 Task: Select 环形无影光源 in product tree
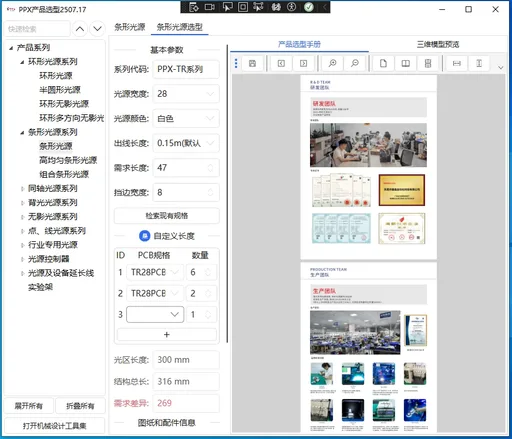click(x=64, y=104)
